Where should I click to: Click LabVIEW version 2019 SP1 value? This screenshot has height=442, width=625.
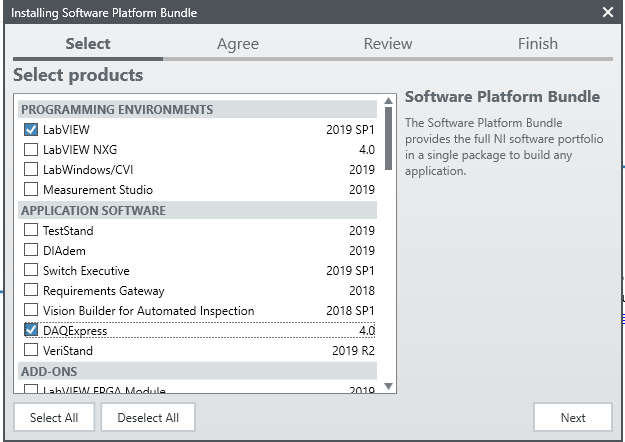point(350,130)
